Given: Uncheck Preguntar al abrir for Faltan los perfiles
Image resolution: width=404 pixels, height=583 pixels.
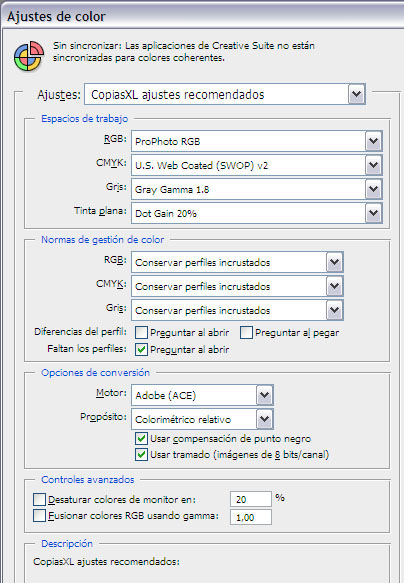Looking at the screenshot, I should tap(141, 350).
